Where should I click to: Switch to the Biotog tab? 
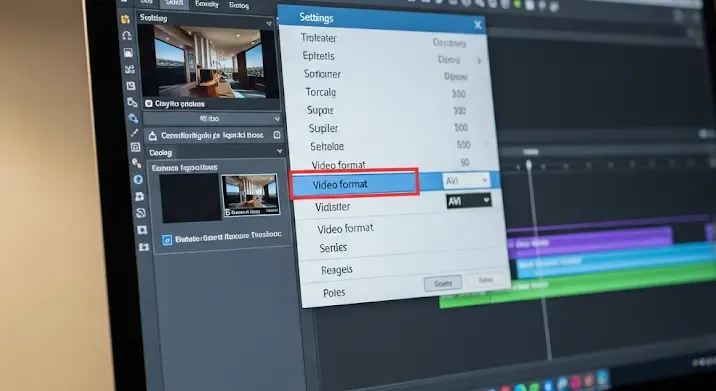[x=239, y=5]
